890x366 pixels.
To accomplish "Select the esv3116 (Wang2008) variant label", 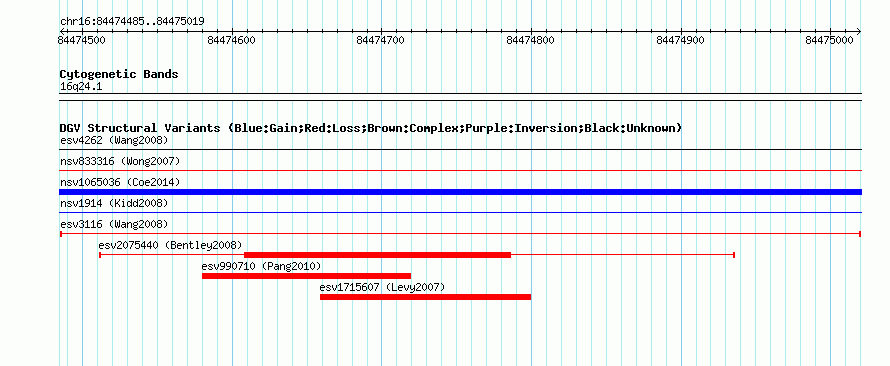I will (114, 224).
